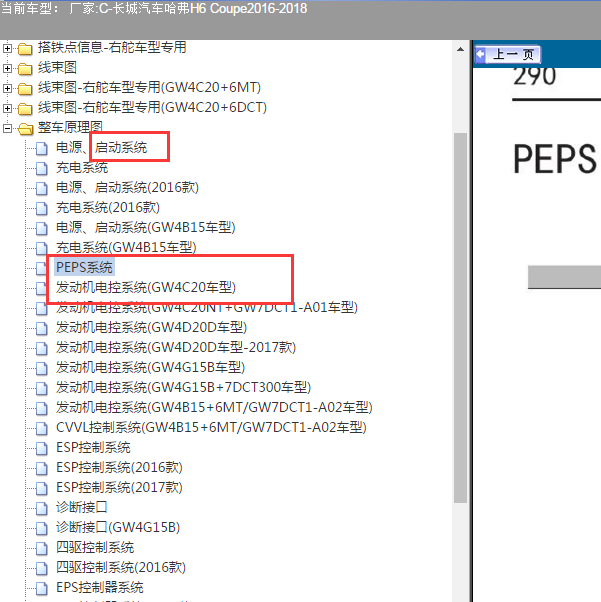Select 发动机电控系统(GW4D20D车型) entry

151,327
